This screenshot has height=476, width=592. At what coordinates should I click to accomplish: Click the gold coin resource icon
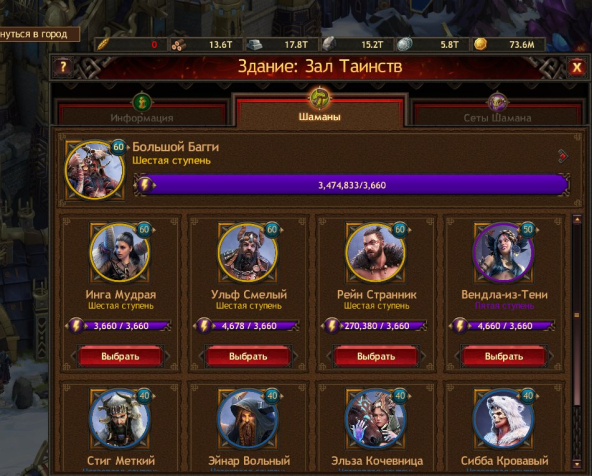click(481, 44)
